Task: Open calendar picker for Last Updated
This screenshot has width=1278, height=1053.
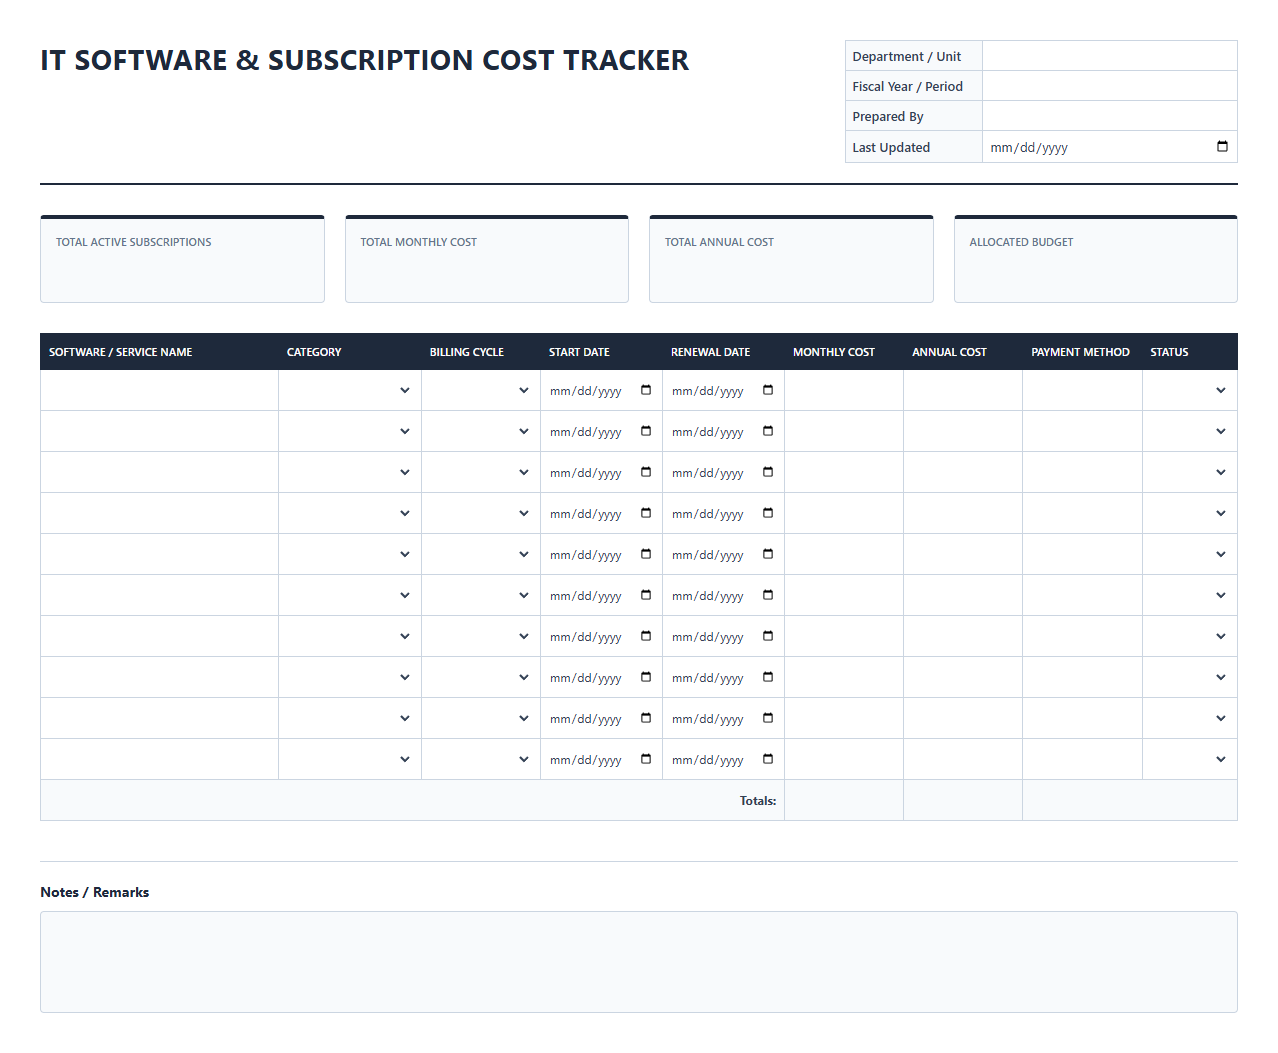Action: point(1222,146)
